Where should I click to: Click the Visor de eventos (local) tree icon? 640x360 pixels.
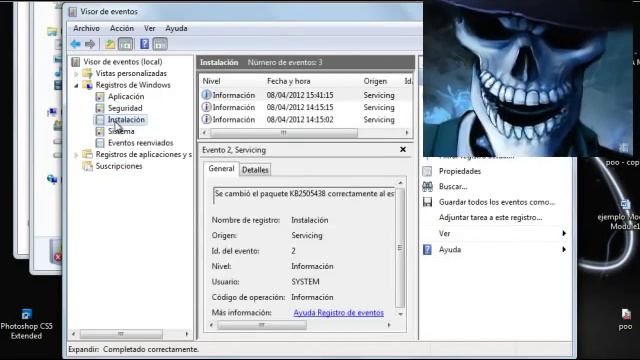coord(76,62)
